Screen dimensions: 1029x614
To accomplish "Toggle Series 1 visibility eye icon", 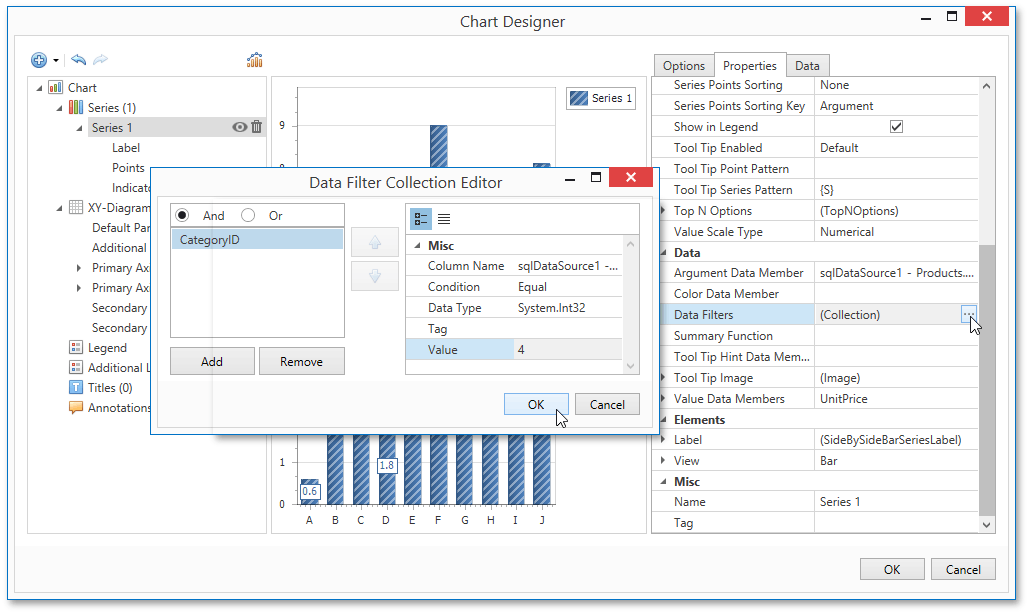I will (239, 127).
